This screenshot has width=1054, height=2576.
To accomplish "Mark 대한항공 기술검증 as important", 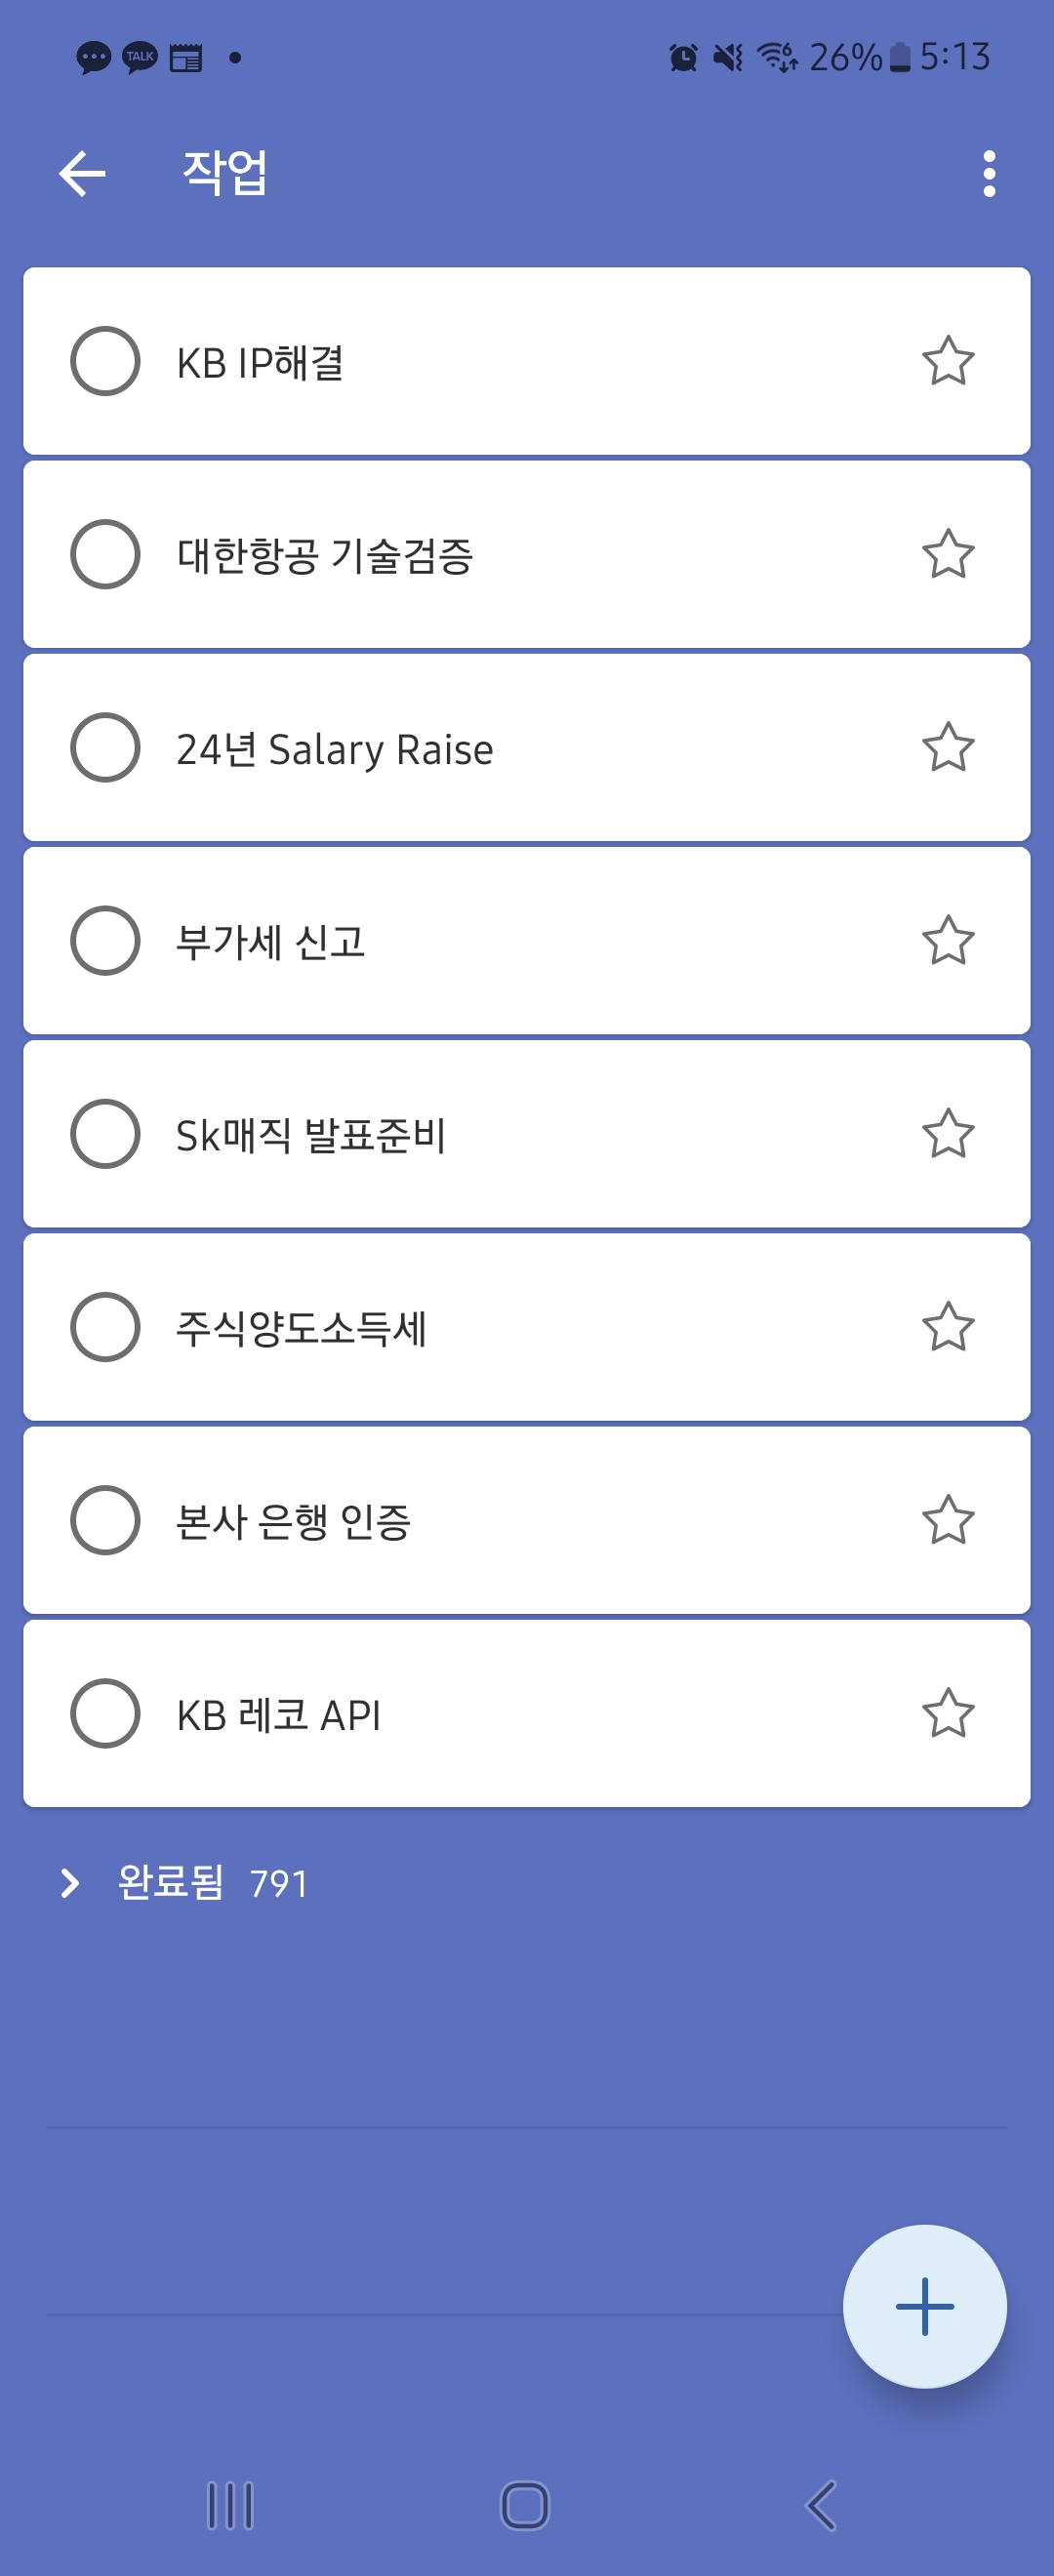I will (947, 554).
